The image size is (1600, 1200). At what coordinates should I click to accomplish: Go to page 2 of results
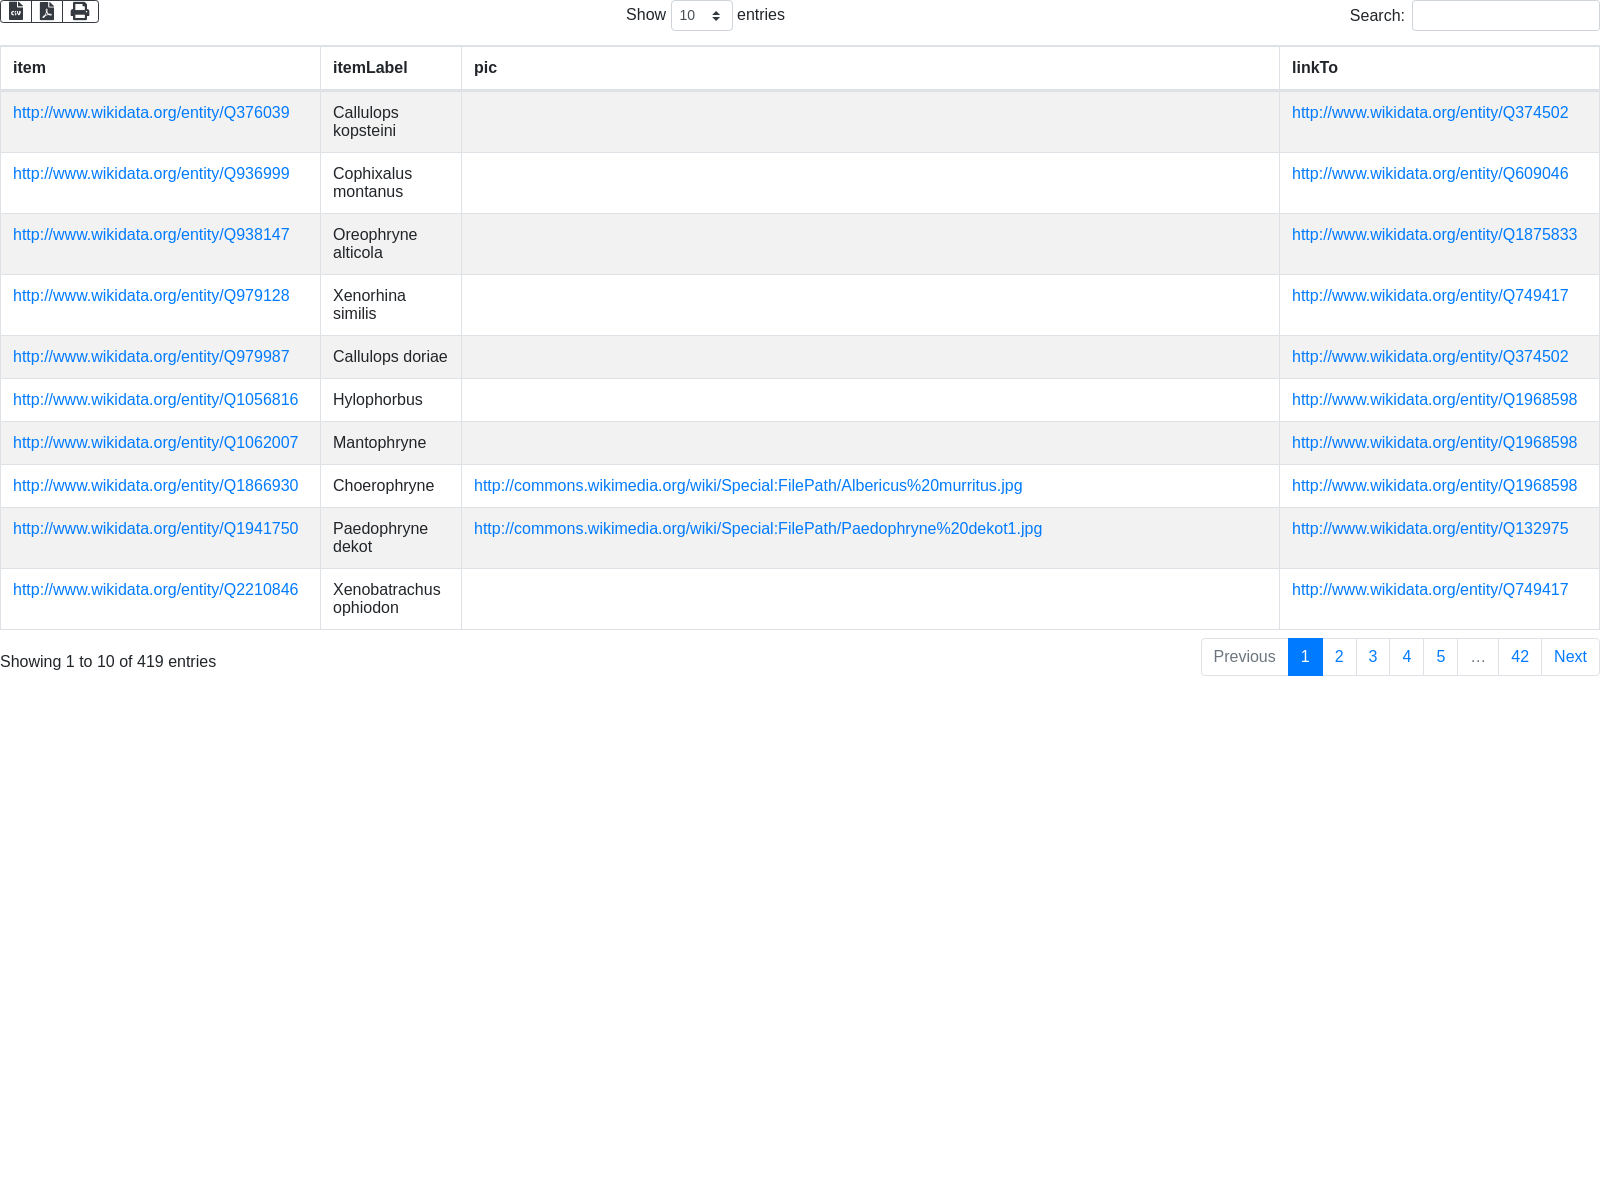point(1339,657)
